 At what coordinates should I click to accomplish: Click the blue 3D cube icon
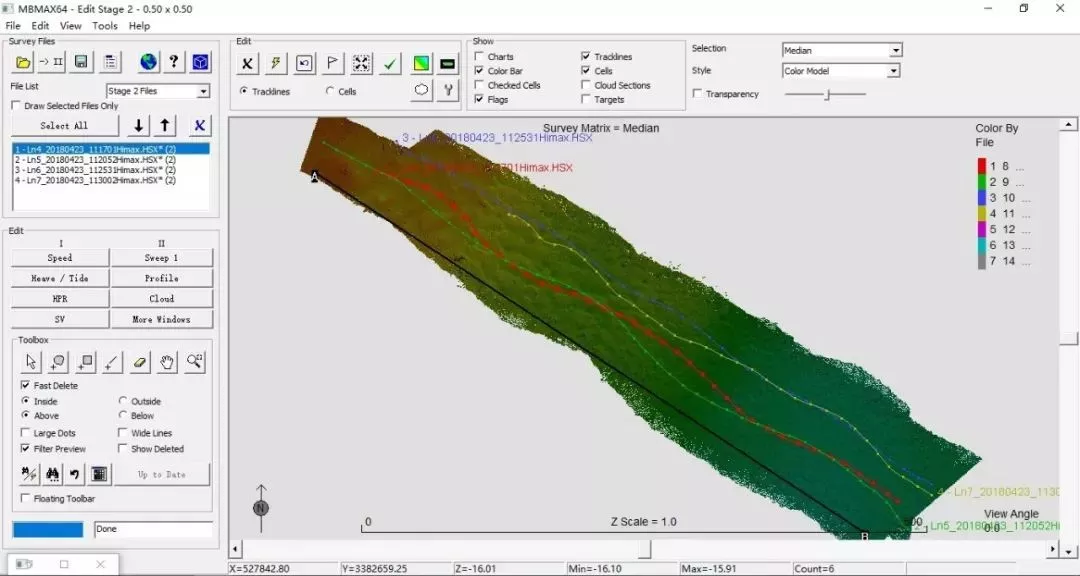point(200,62)
